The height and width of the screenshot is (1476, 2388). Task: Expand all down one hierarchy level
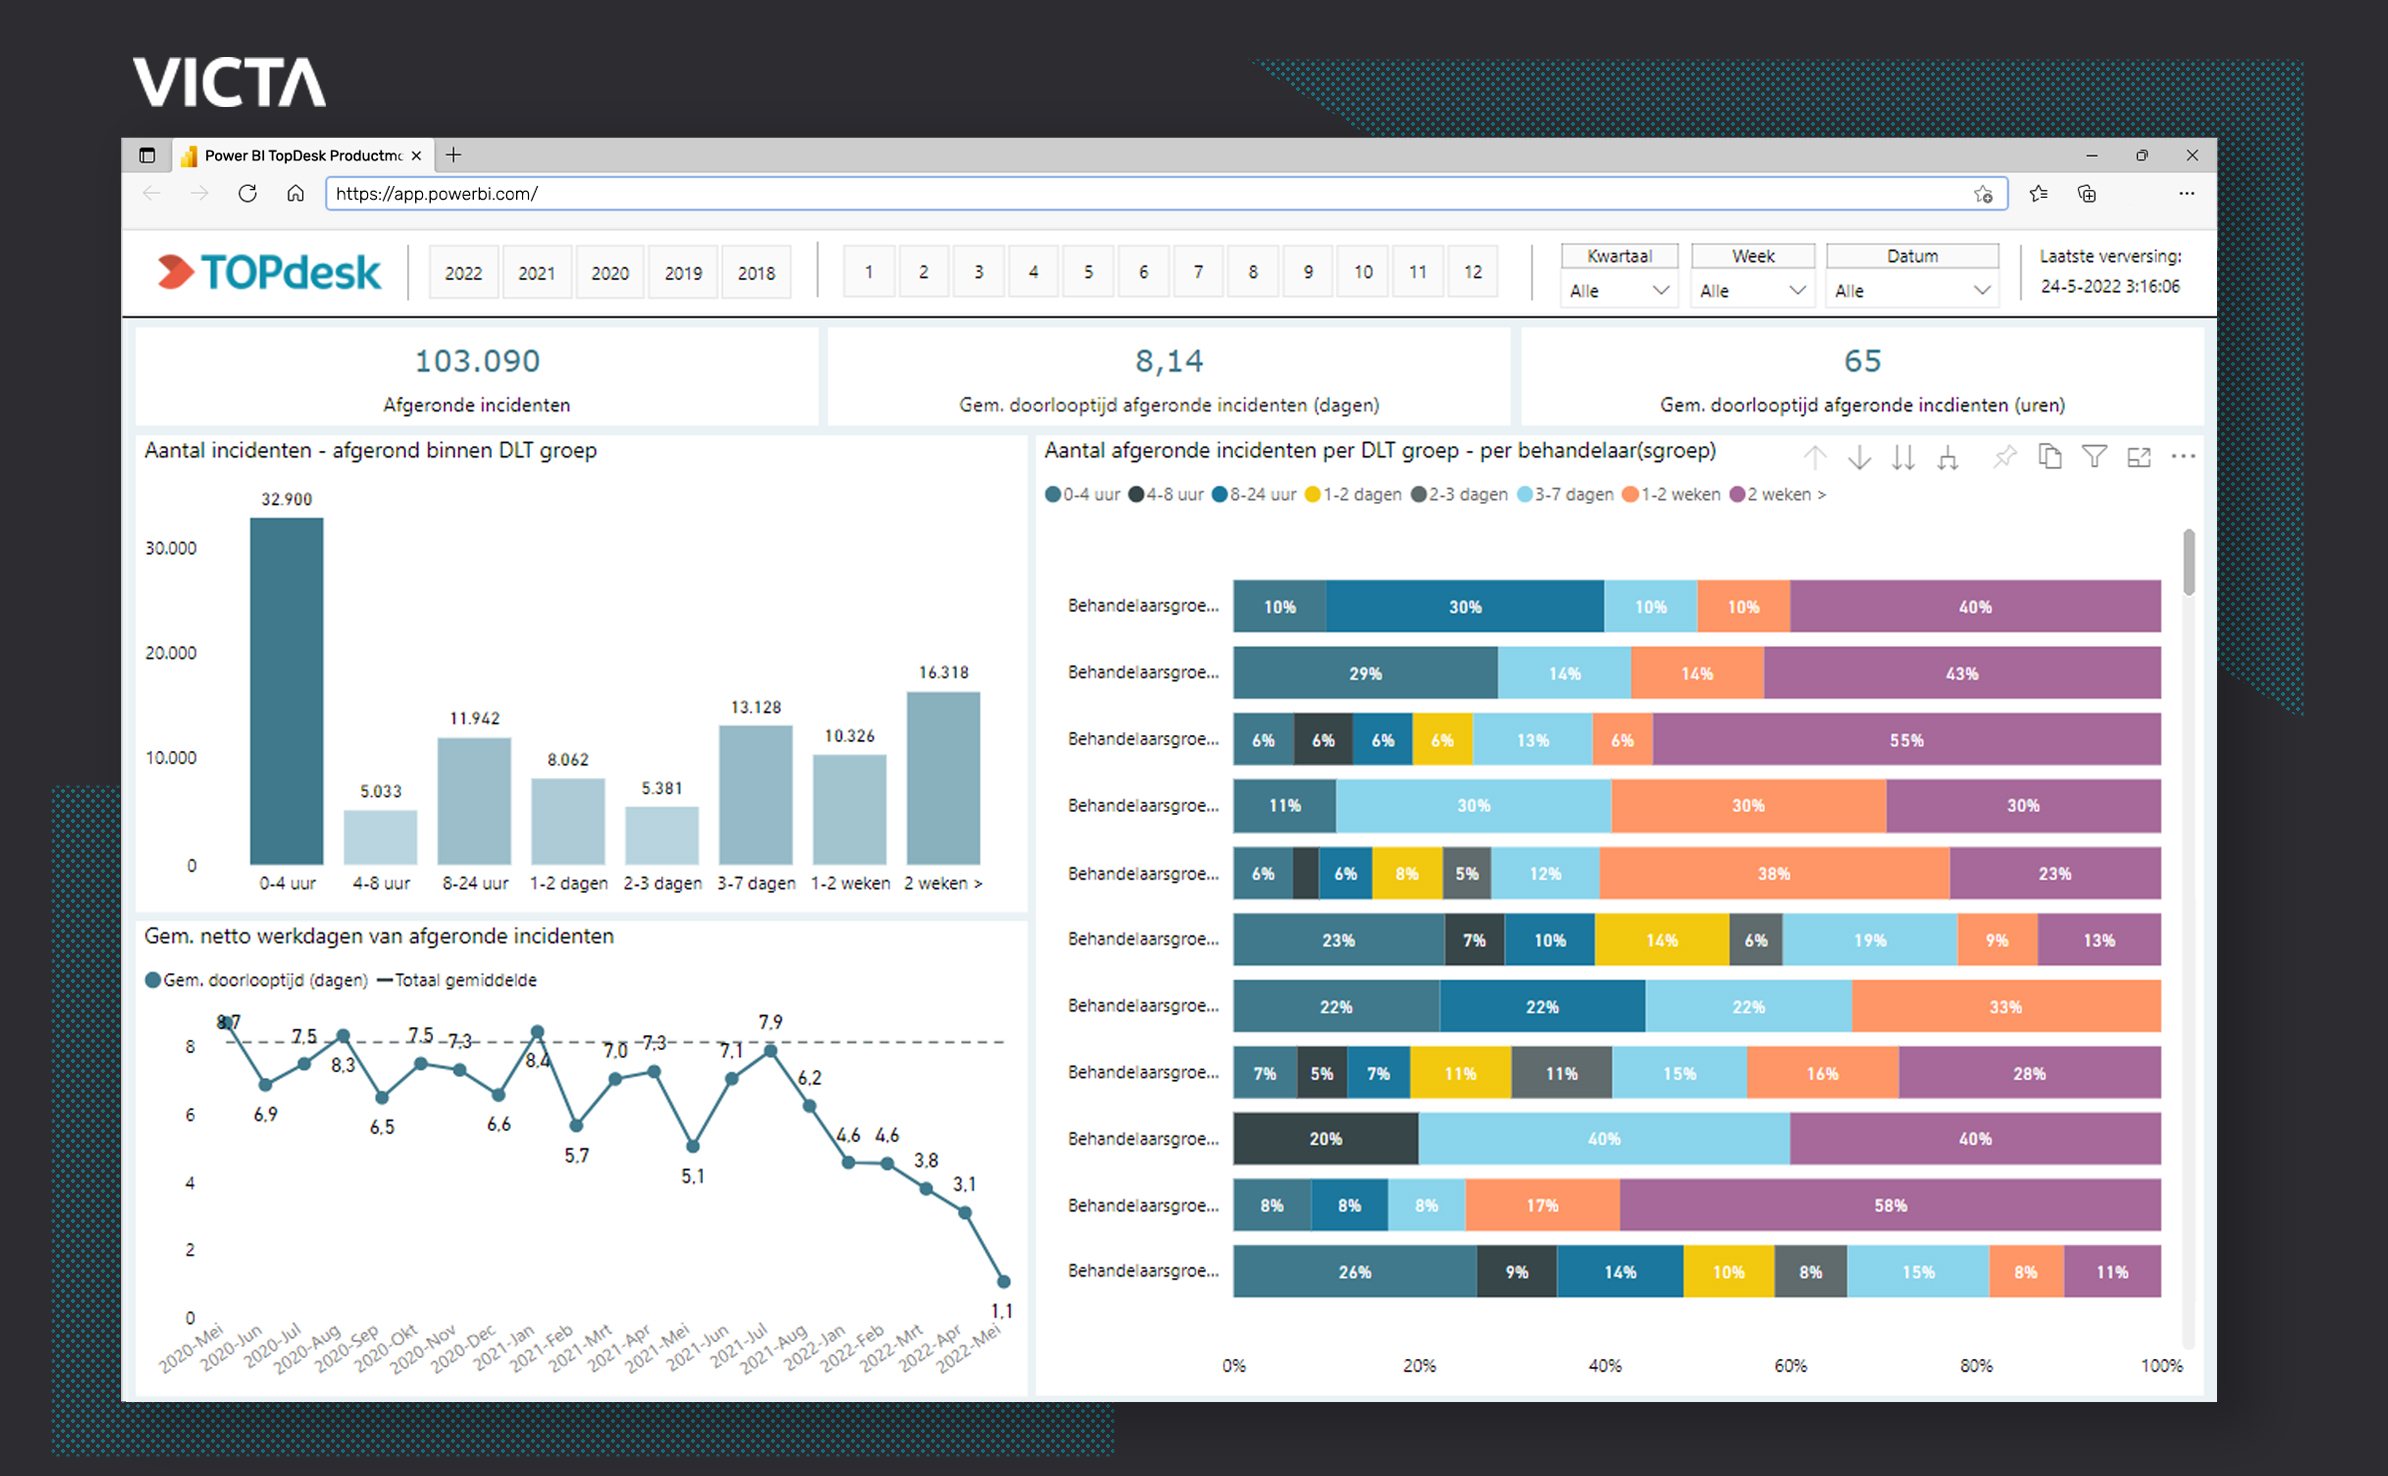tap(1948, 458)
